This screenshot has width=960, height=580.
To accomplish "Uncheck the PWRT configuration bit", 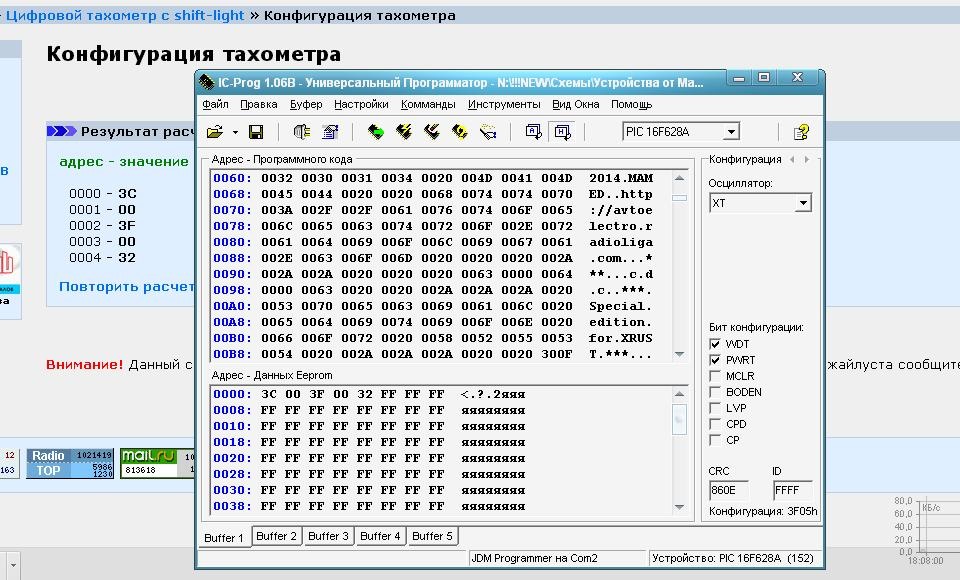I will click(x=714, y=360).
